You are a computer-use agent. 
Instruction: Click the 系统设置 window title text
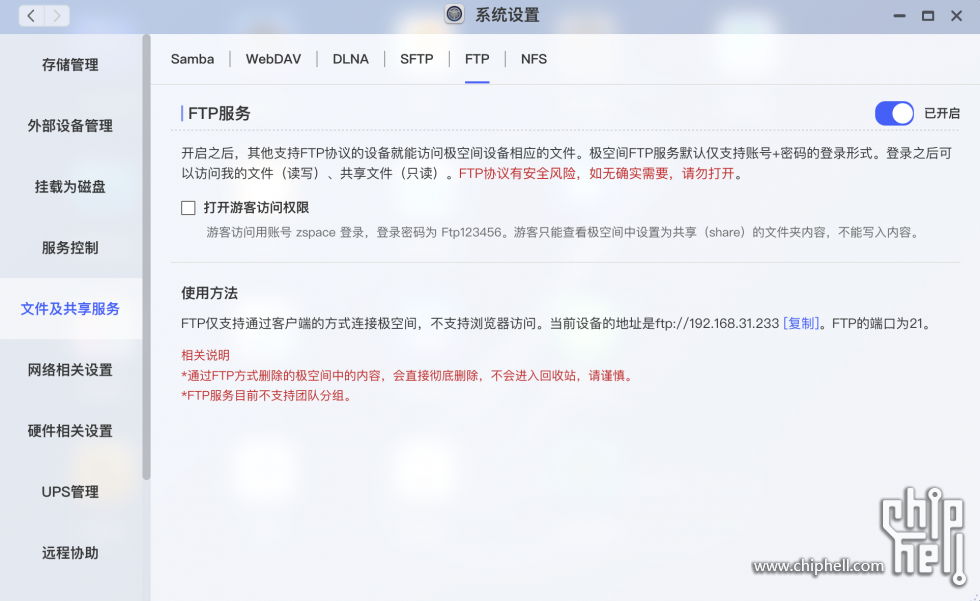[508, 15]
